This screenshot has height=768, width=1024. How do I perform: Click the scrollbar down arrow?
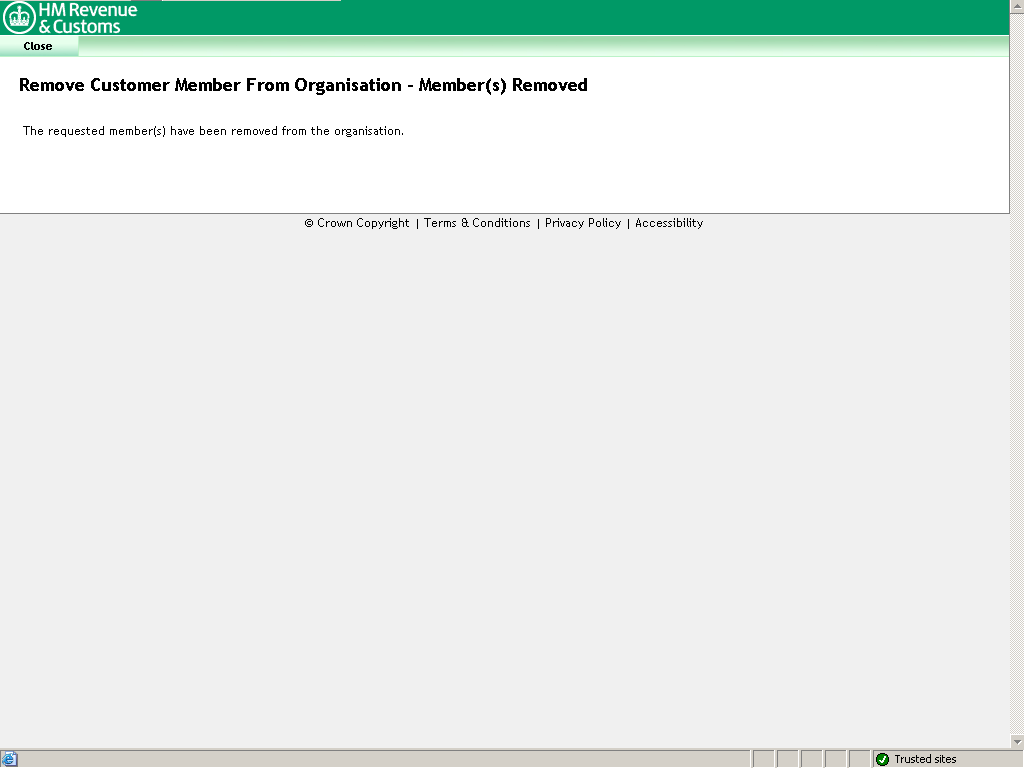(x=1017, y=743)
